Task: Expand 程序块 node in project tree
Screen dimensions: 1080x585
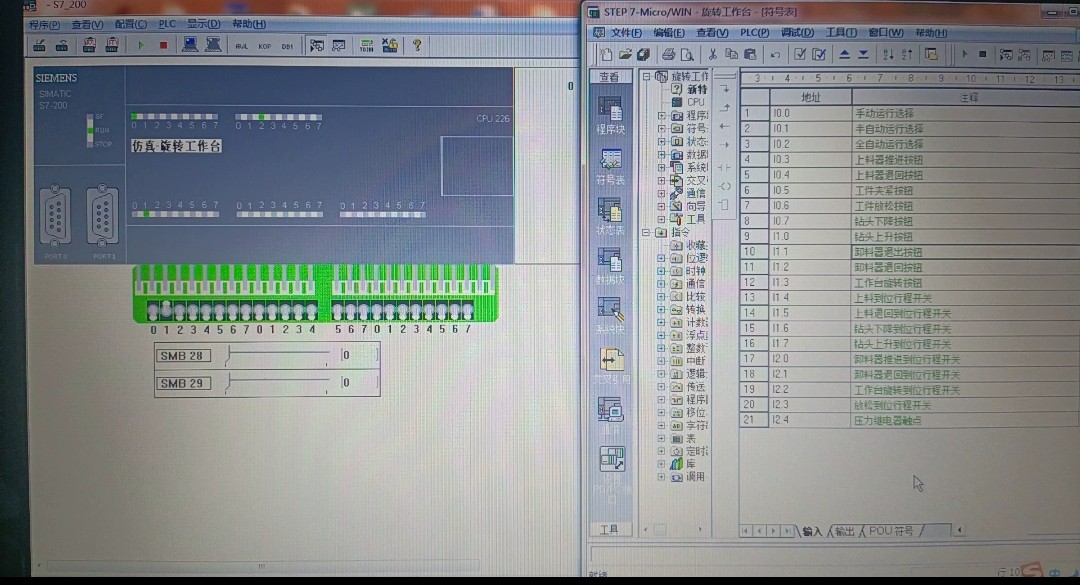Action: [x=661, y=116]
